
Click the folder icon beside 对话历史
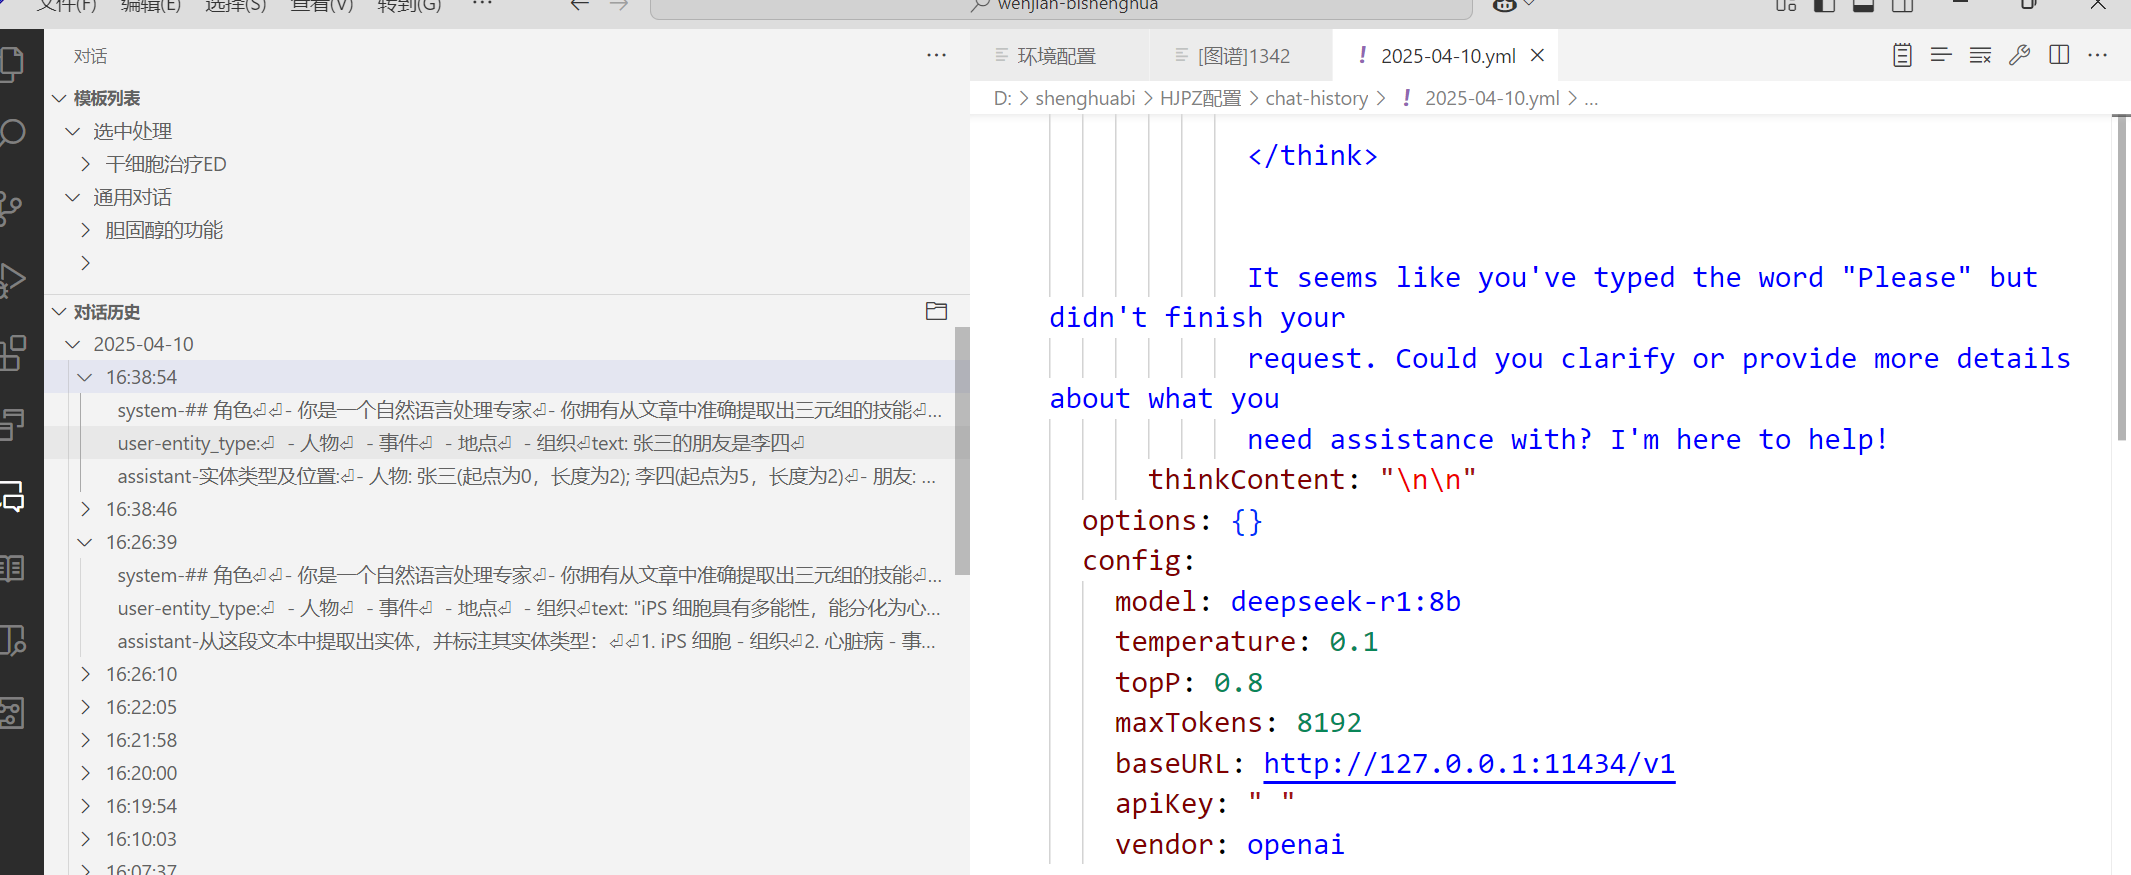pos(936,311)
